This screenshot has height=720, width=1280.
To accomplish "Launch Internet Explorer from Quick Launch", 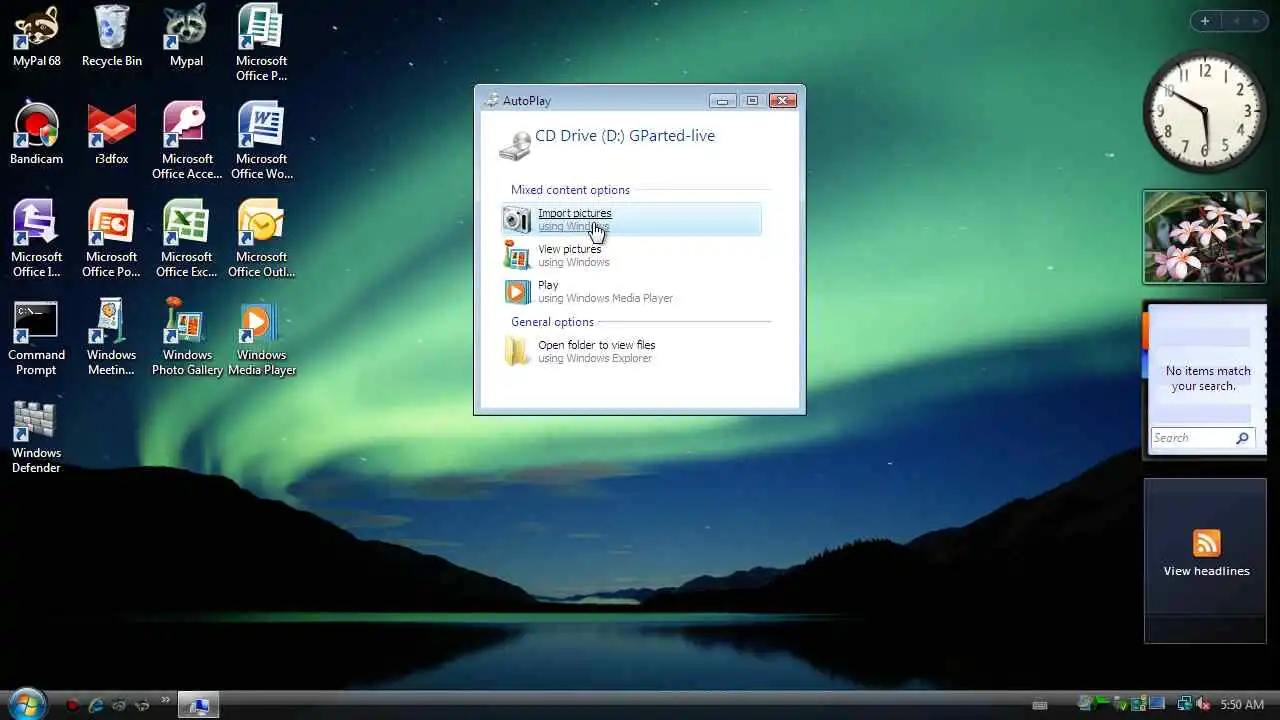I will [x=96, y=705].
